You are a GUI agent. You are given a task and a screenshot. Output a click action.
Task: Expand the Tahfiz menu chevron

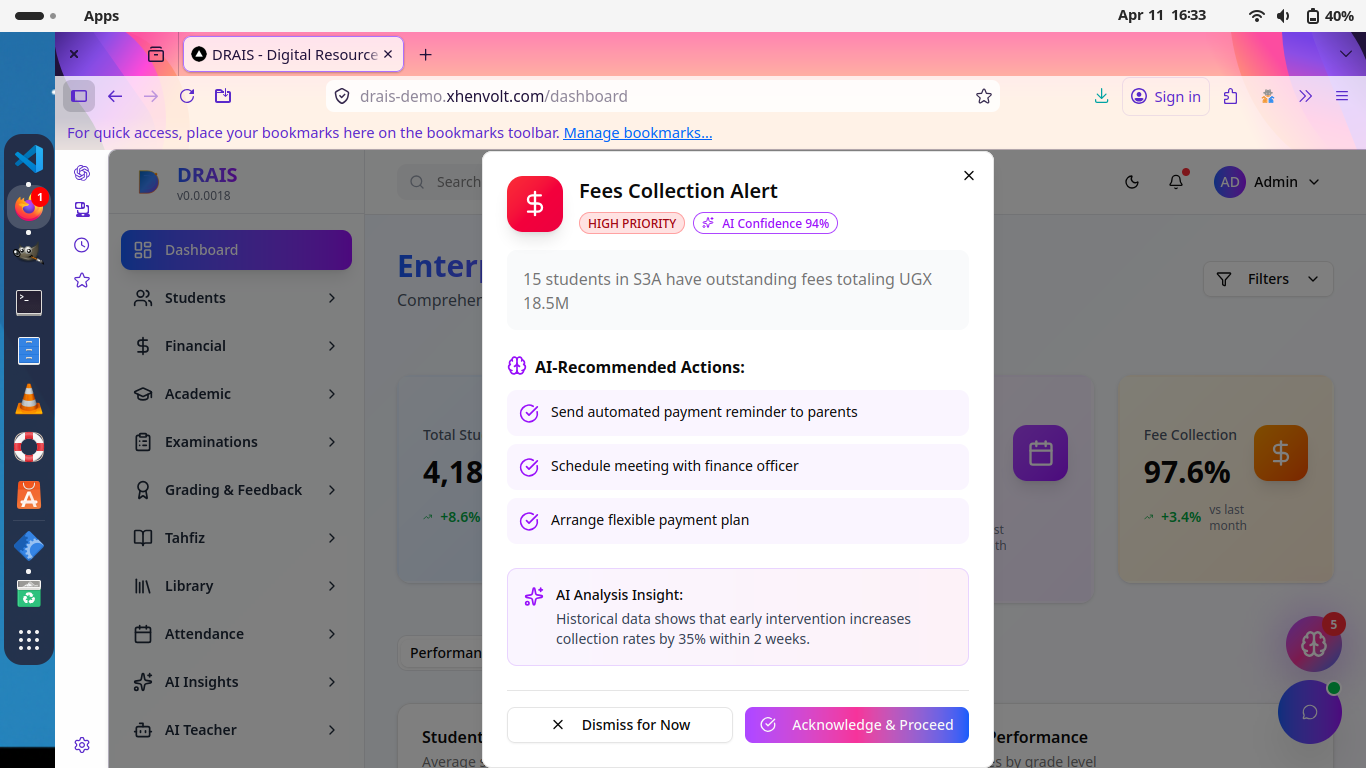pyautogui.click(x=332, y=538)
